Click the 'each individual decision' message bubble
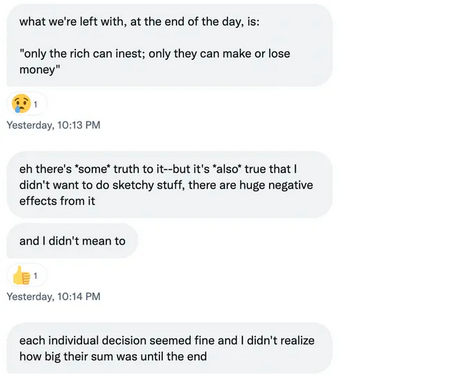Screen dimensions: 459x375 [x=169, y=348]
